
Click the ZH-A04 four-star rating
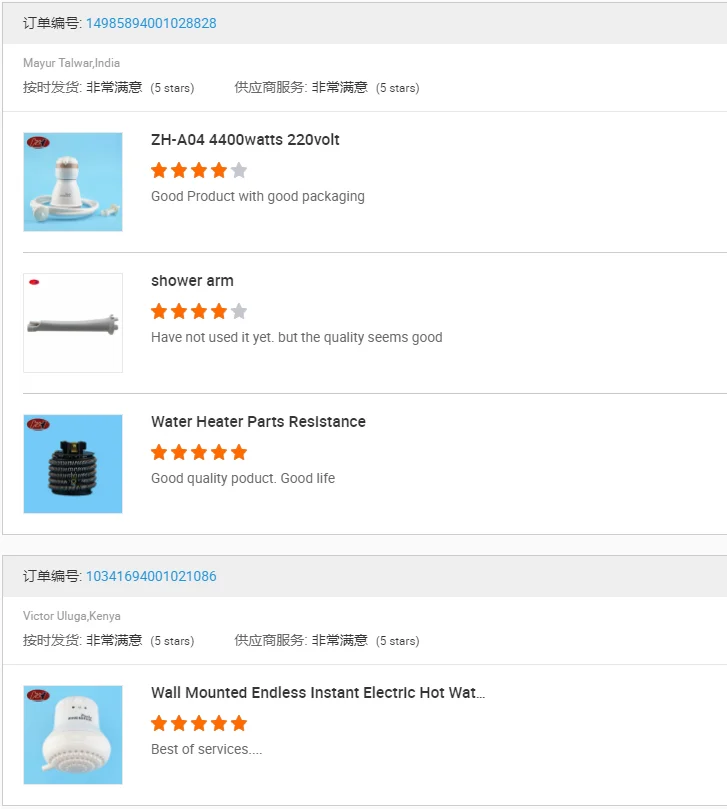pyautogui.click(x=198, y=170)
